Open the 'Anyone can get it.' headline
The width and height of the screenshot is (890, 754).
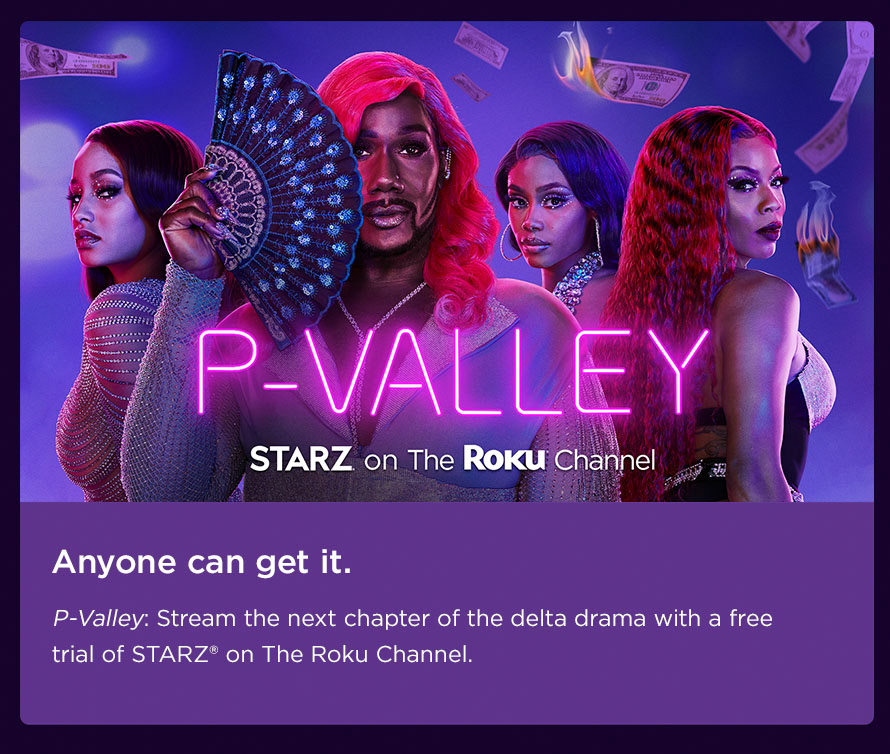(202, 562)
